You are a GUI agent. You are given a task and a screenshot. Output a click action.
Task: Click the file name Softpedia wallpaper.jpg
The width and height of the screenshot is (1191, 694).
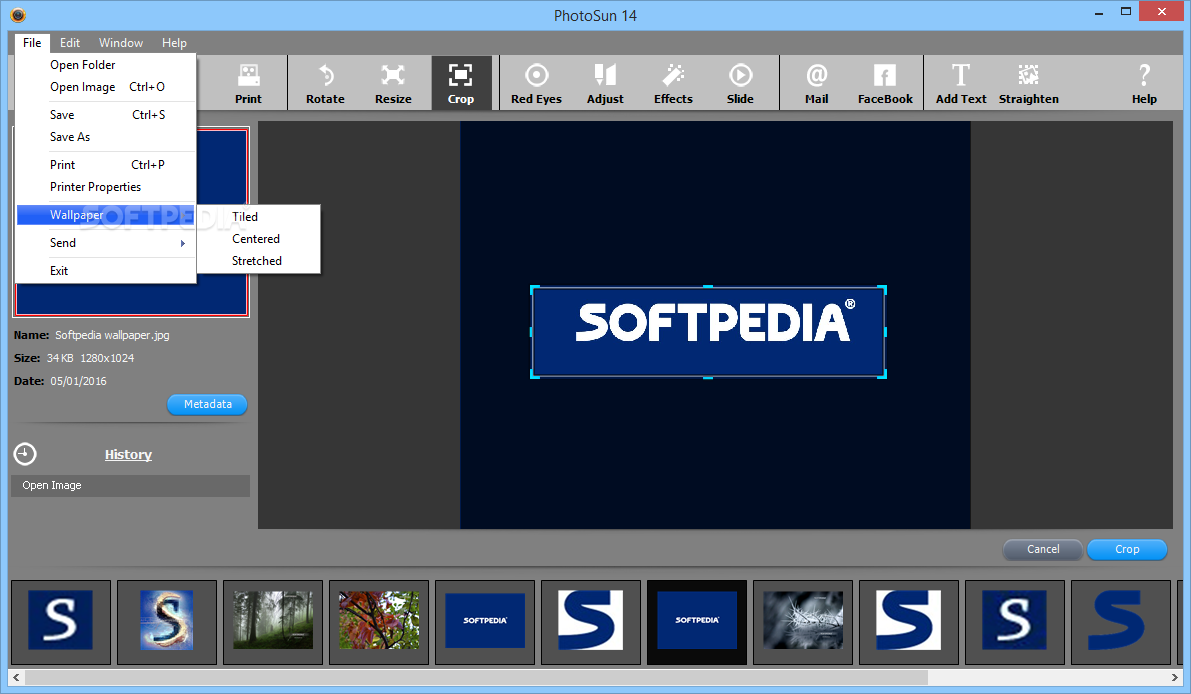click(112, 335)
